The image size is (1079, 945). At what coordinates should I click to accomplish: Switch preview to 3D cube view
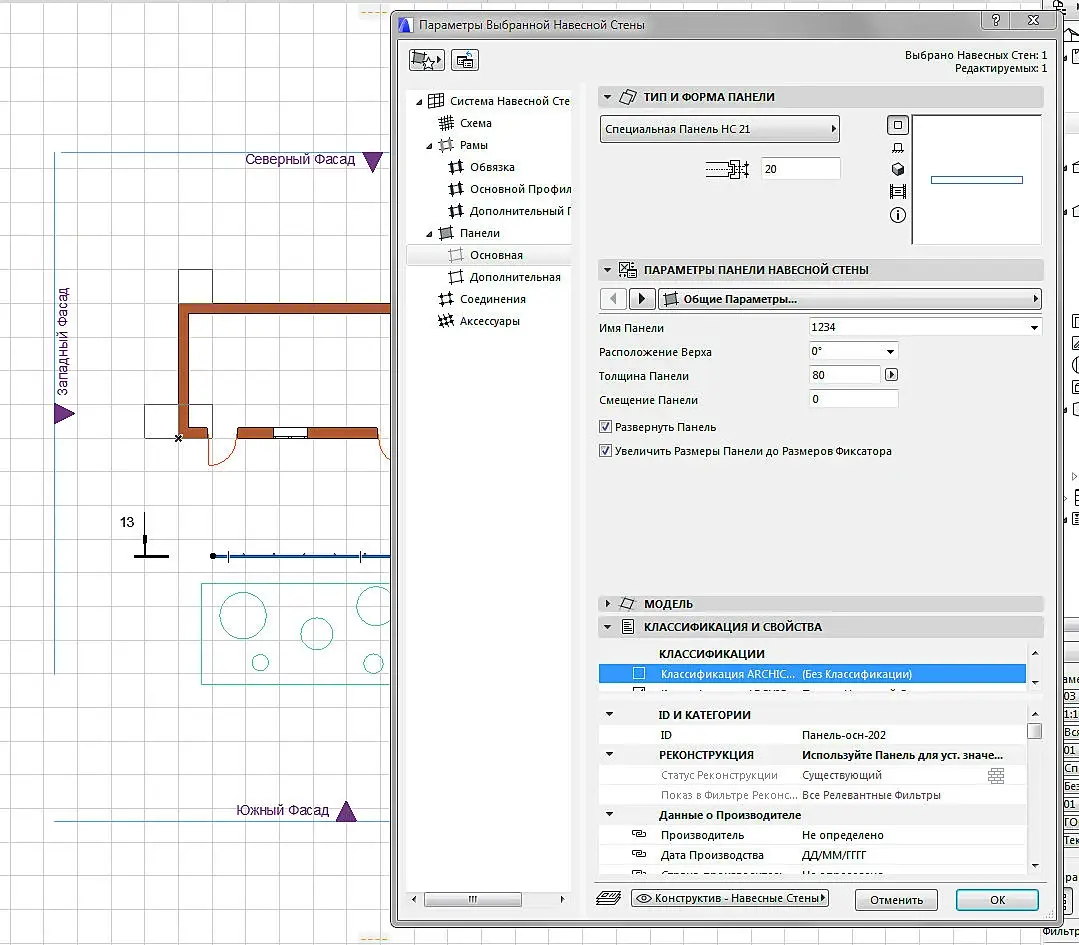click(x=897, y=170)
